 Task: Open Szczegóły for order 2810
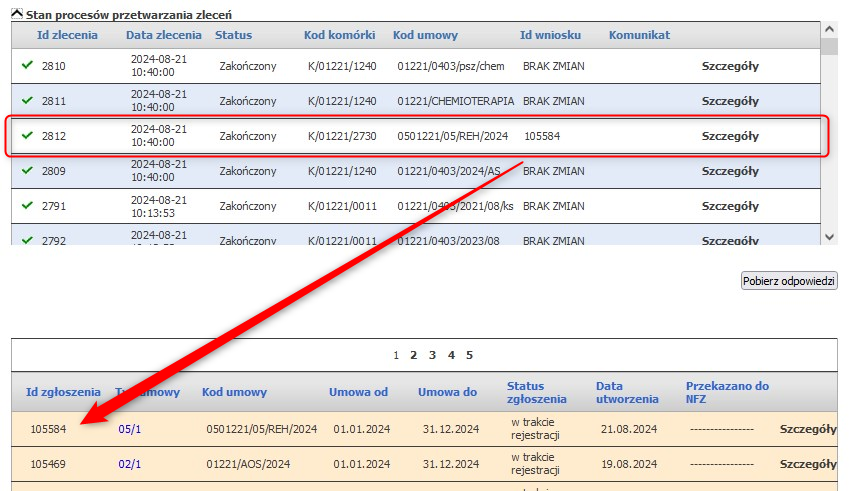[730, 66]
